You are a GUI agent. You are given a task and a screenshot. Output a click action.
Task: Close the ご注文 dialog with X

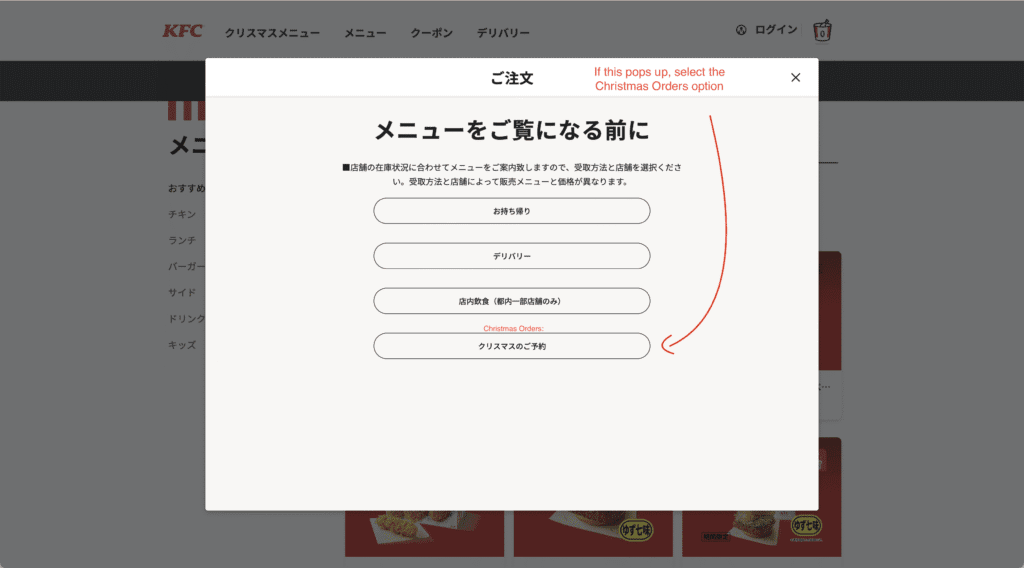point(795,78)
